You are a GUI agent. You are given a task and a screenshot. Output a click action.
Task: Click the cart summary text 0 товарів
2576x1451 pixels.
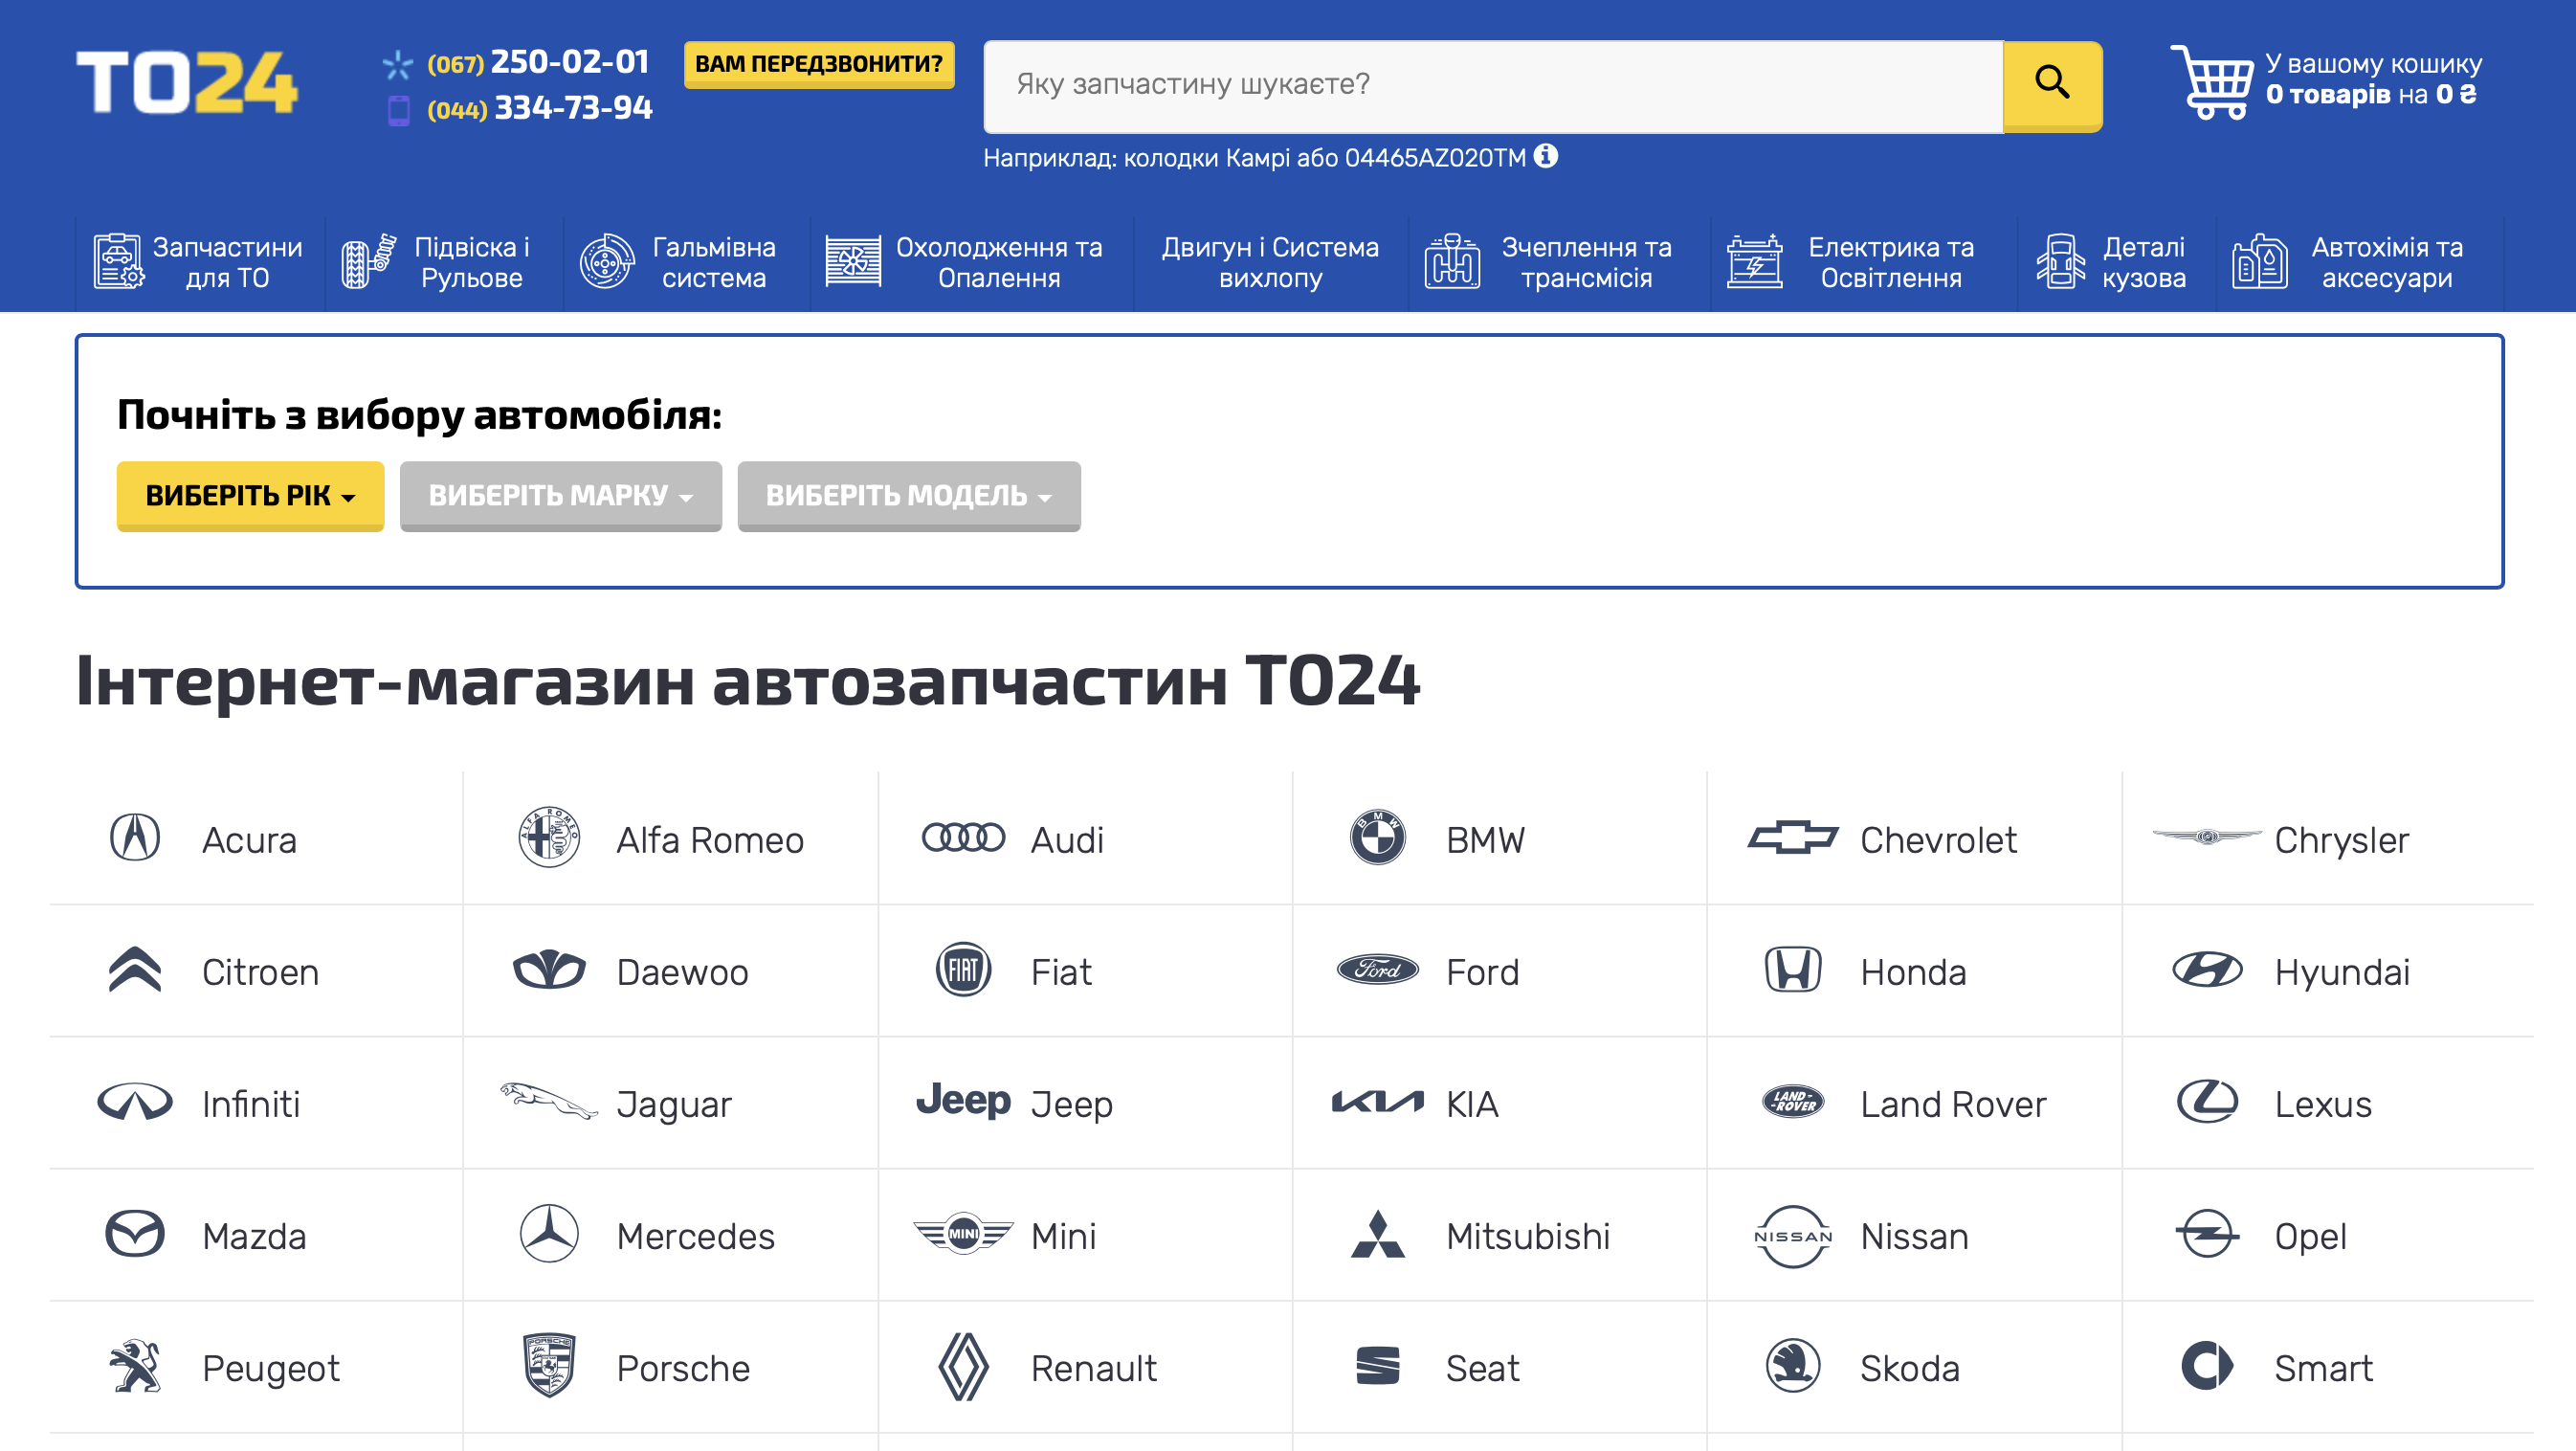click(2326, 95)
